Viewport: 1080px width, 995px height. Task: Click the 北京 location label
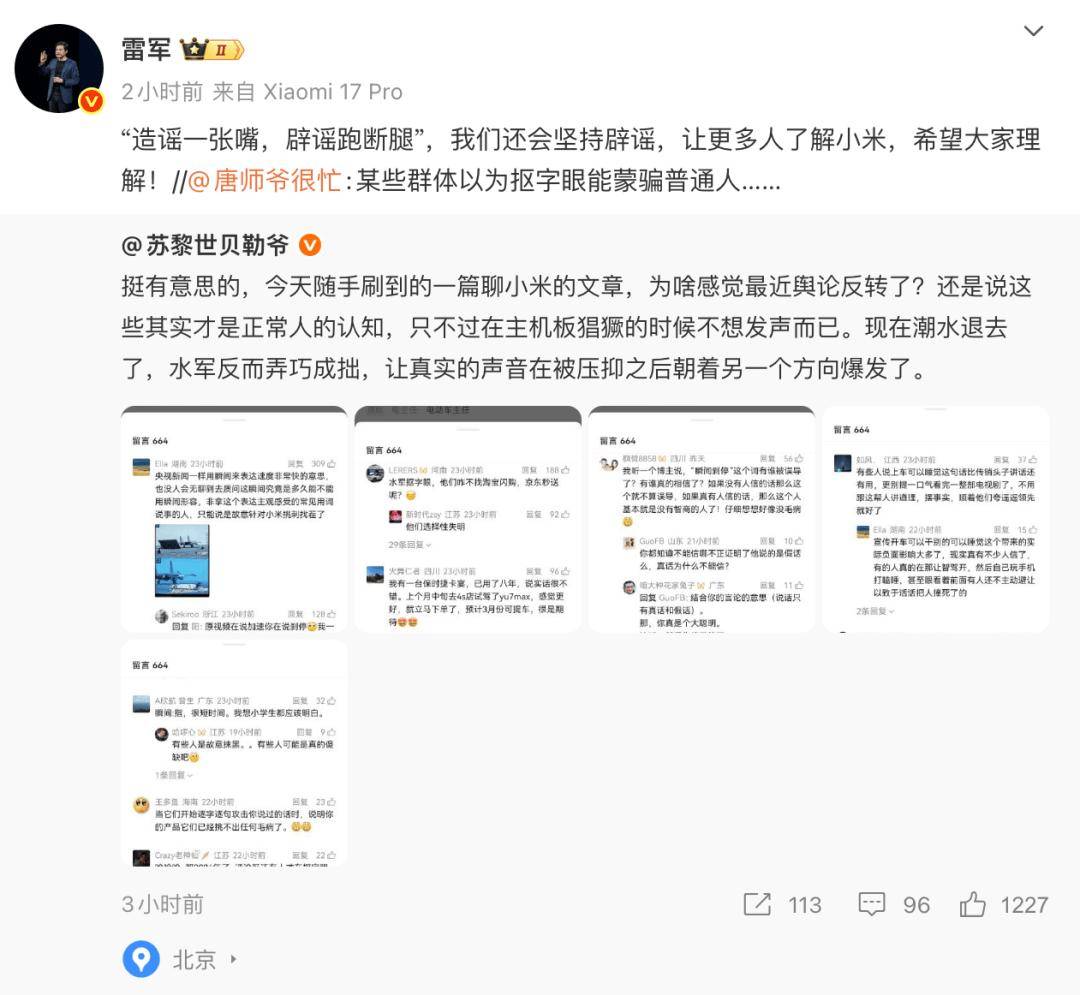click(x=194, y=959)
